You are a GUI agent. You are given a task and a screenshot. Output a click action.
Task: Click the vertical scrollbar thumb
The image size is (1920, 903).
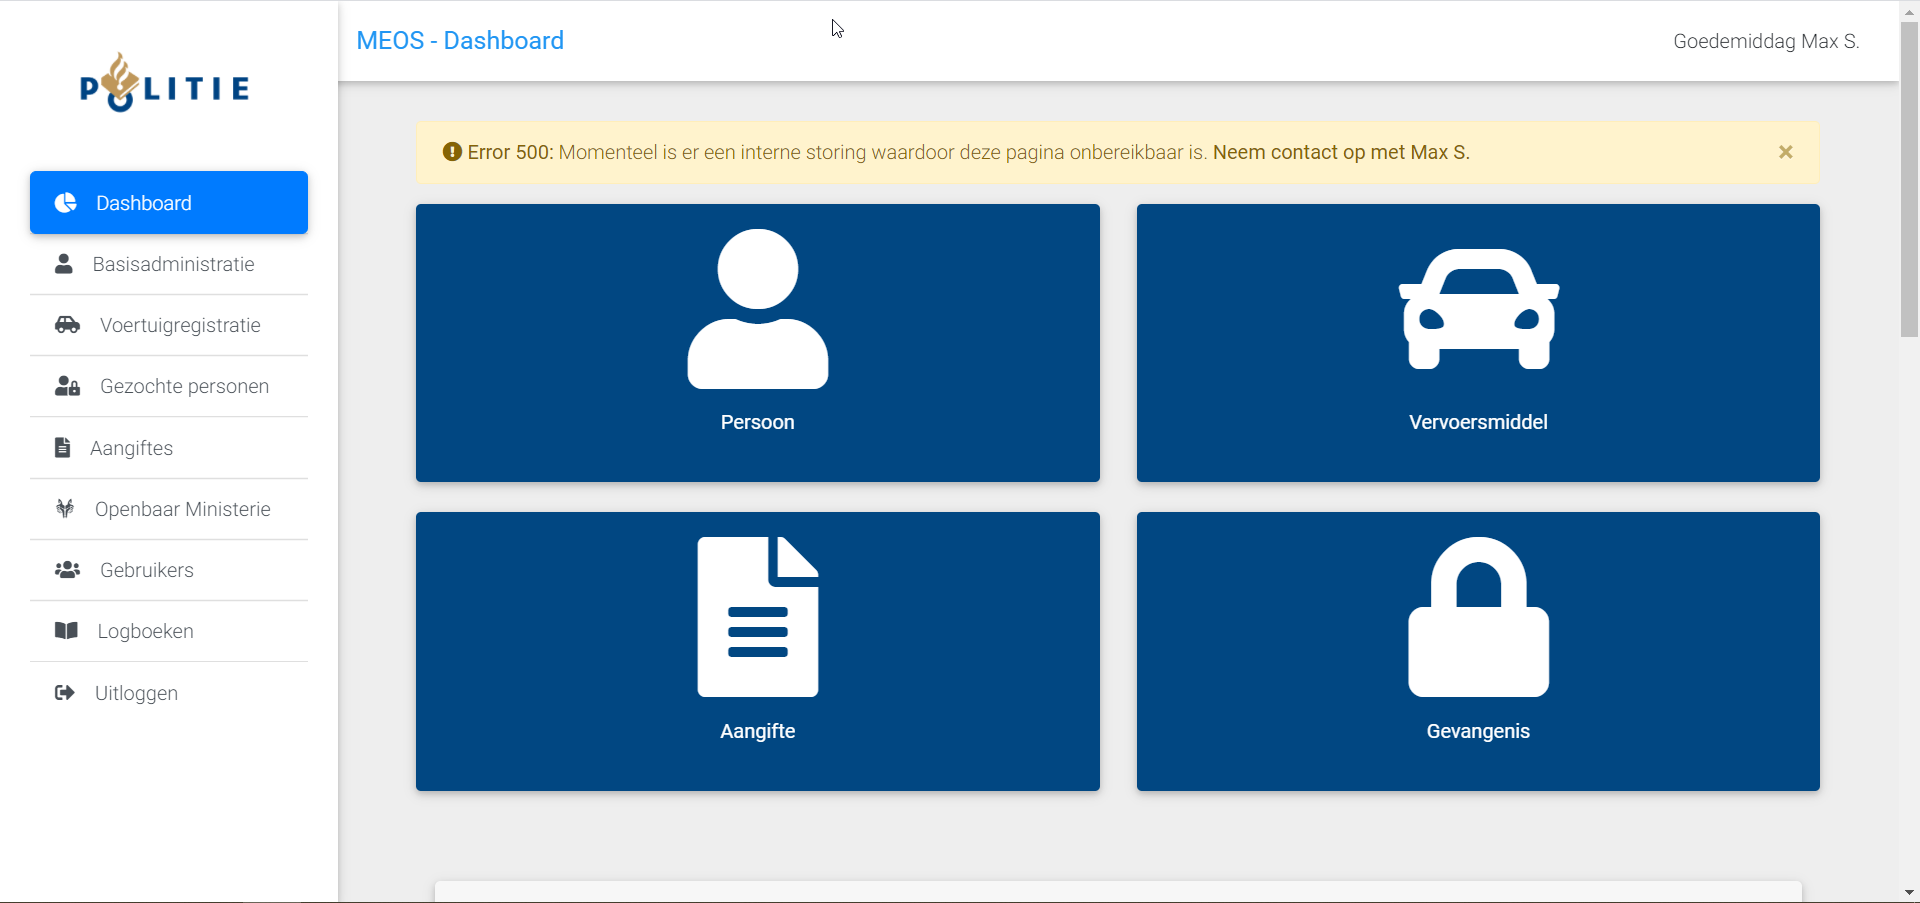coord(1909,180)
